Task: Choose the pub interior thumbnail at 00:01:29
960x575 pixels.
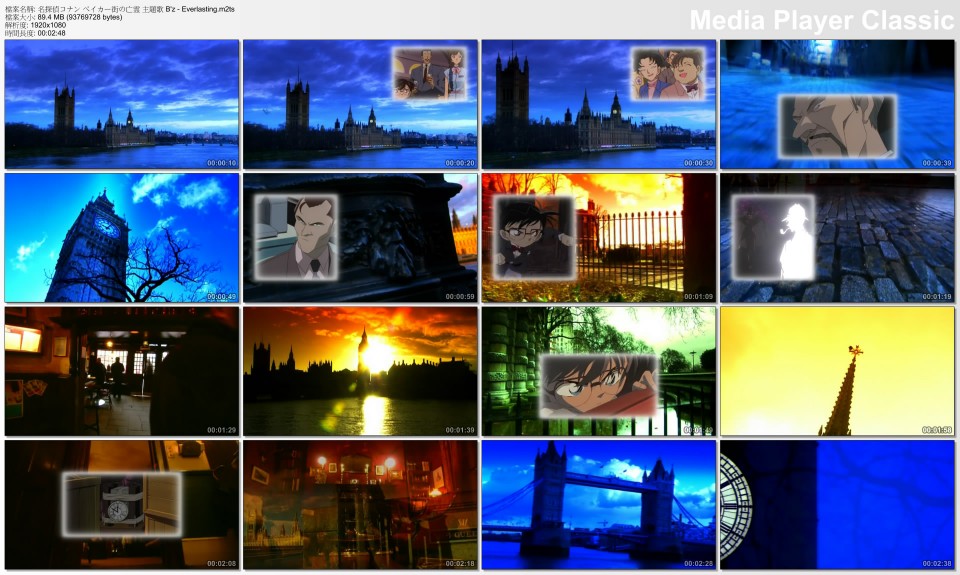Action: (x=122, y=371)
